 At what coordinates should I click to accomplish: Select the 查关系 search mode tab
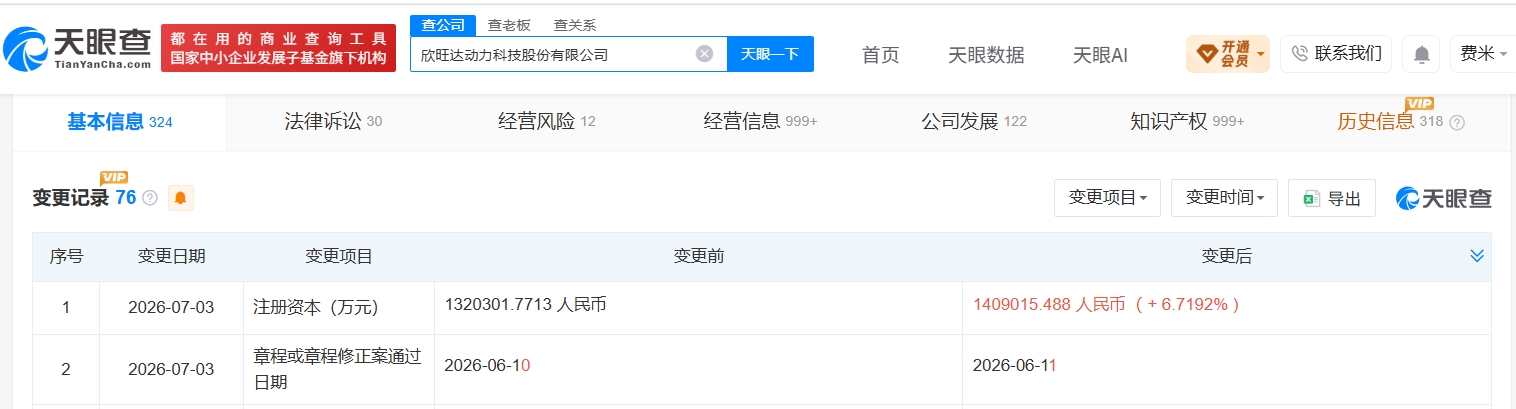coord(575,25)
